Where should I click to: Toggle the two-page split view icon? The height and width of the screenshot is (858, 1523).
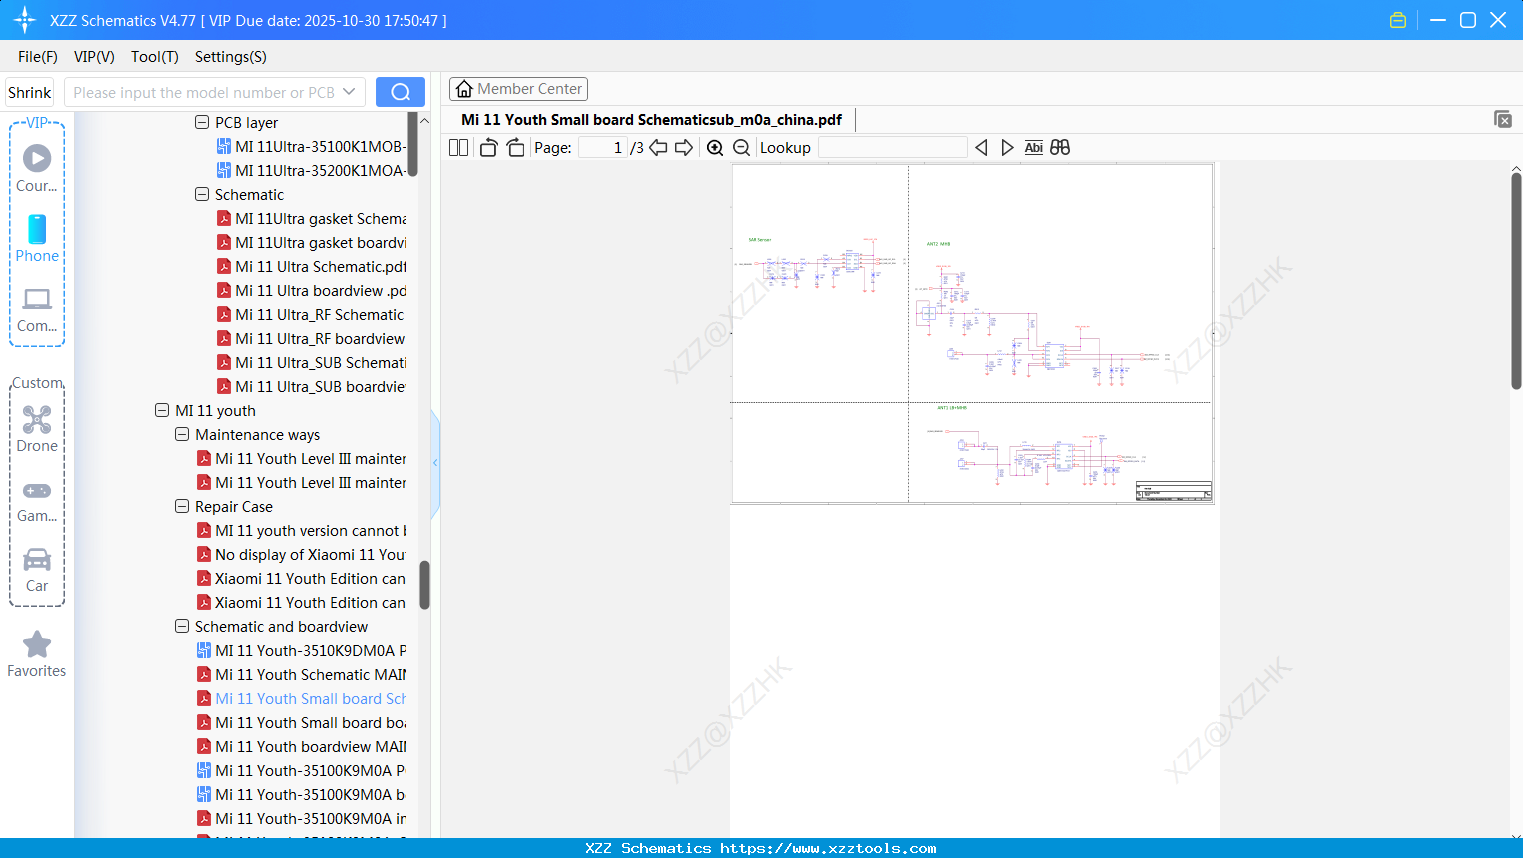459,148
